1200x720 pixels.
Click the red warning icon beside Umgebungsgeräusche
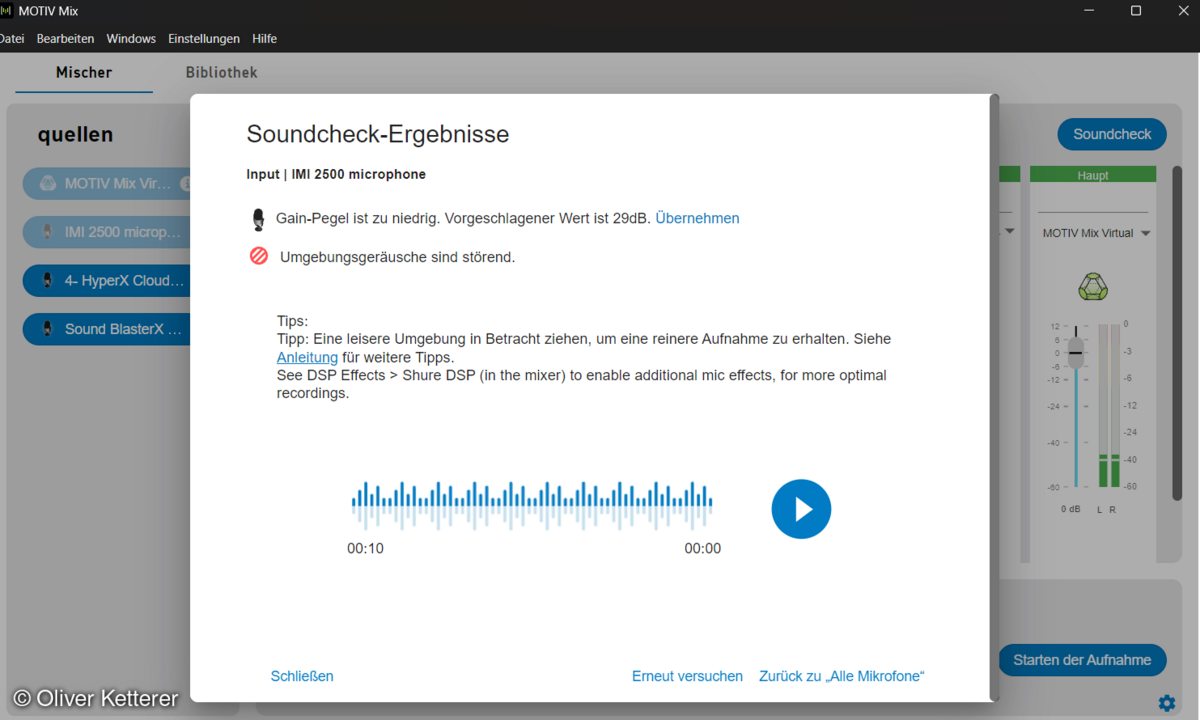pos(259,257)
